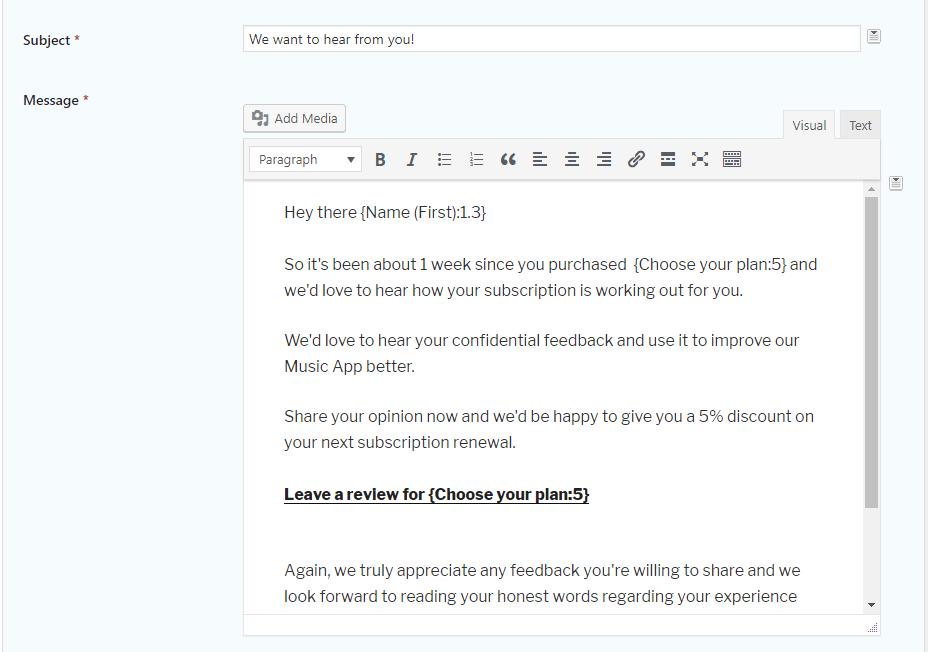Viewport: 928px width, 652px height.
Task: Open the Paragraph format dropdown
Action: (x=305, y=159)
